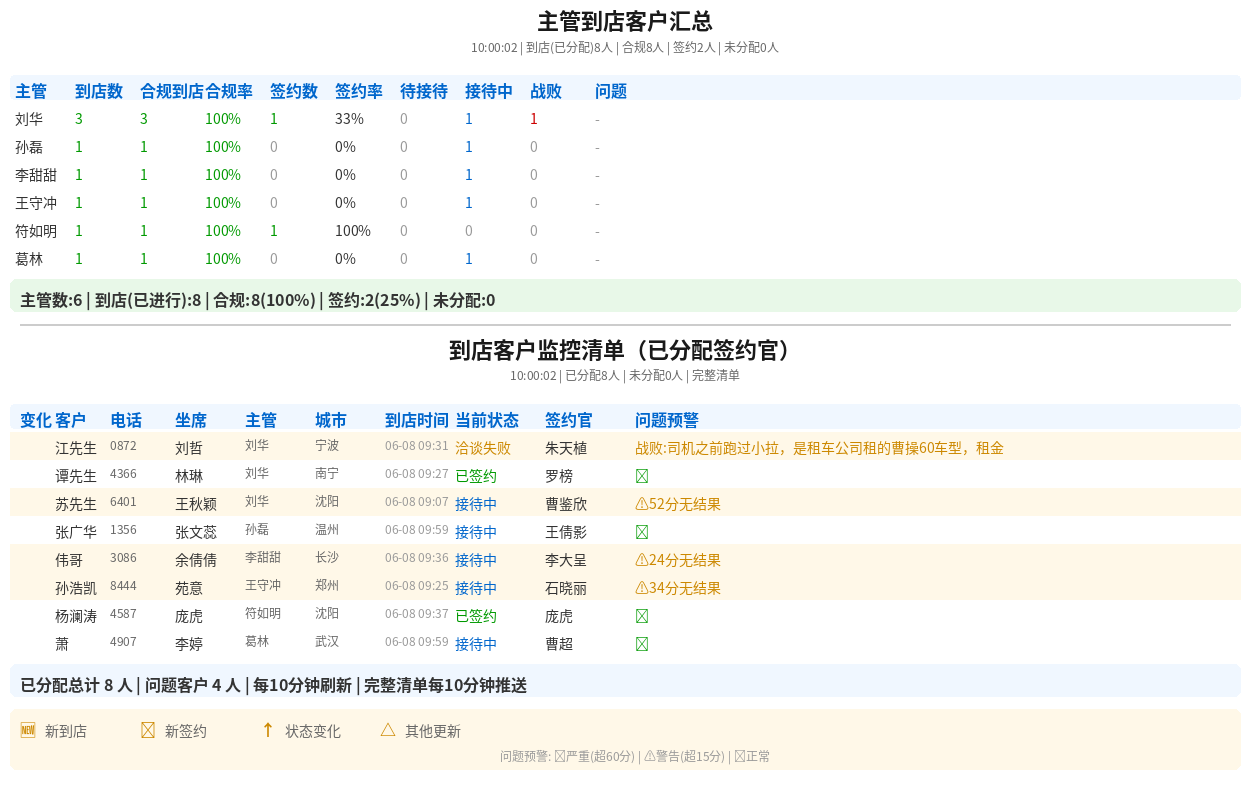1250x812 pixels.
Task: Click city 宁波
Action: (x=327, y=445)
